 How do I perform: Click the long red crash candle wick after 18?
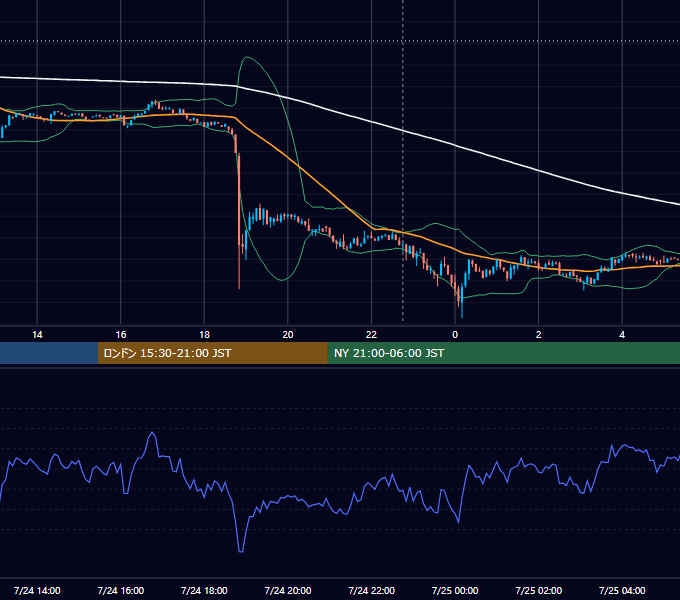(239, 221)
